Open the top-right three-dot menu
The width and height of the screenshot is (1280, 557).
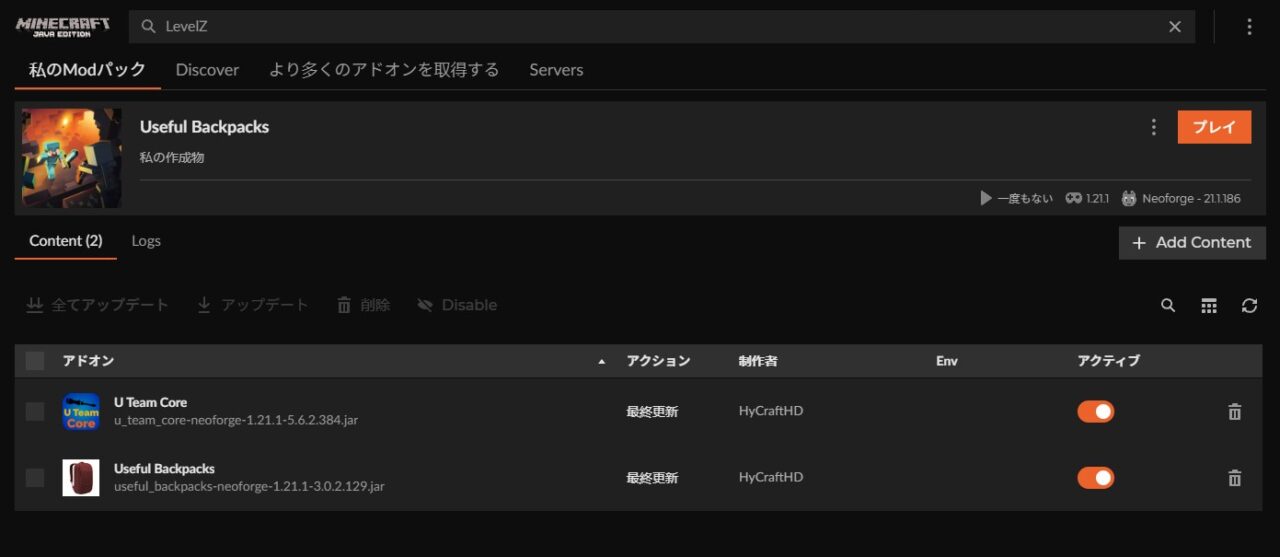click(1249, 27)
